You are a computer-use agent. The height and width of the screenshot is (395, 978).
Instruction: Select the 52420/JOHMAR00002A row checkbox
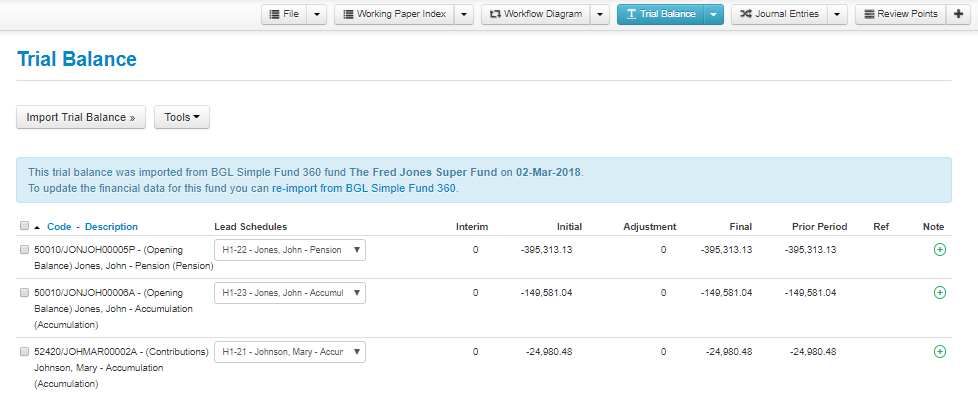(24, 351)
